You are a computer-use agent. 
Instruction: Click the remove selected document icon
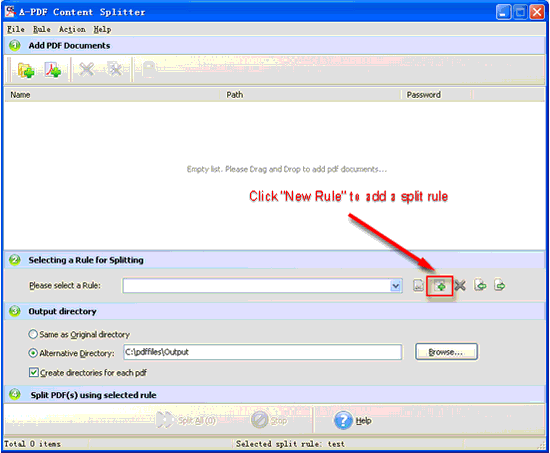coord(86,69)
